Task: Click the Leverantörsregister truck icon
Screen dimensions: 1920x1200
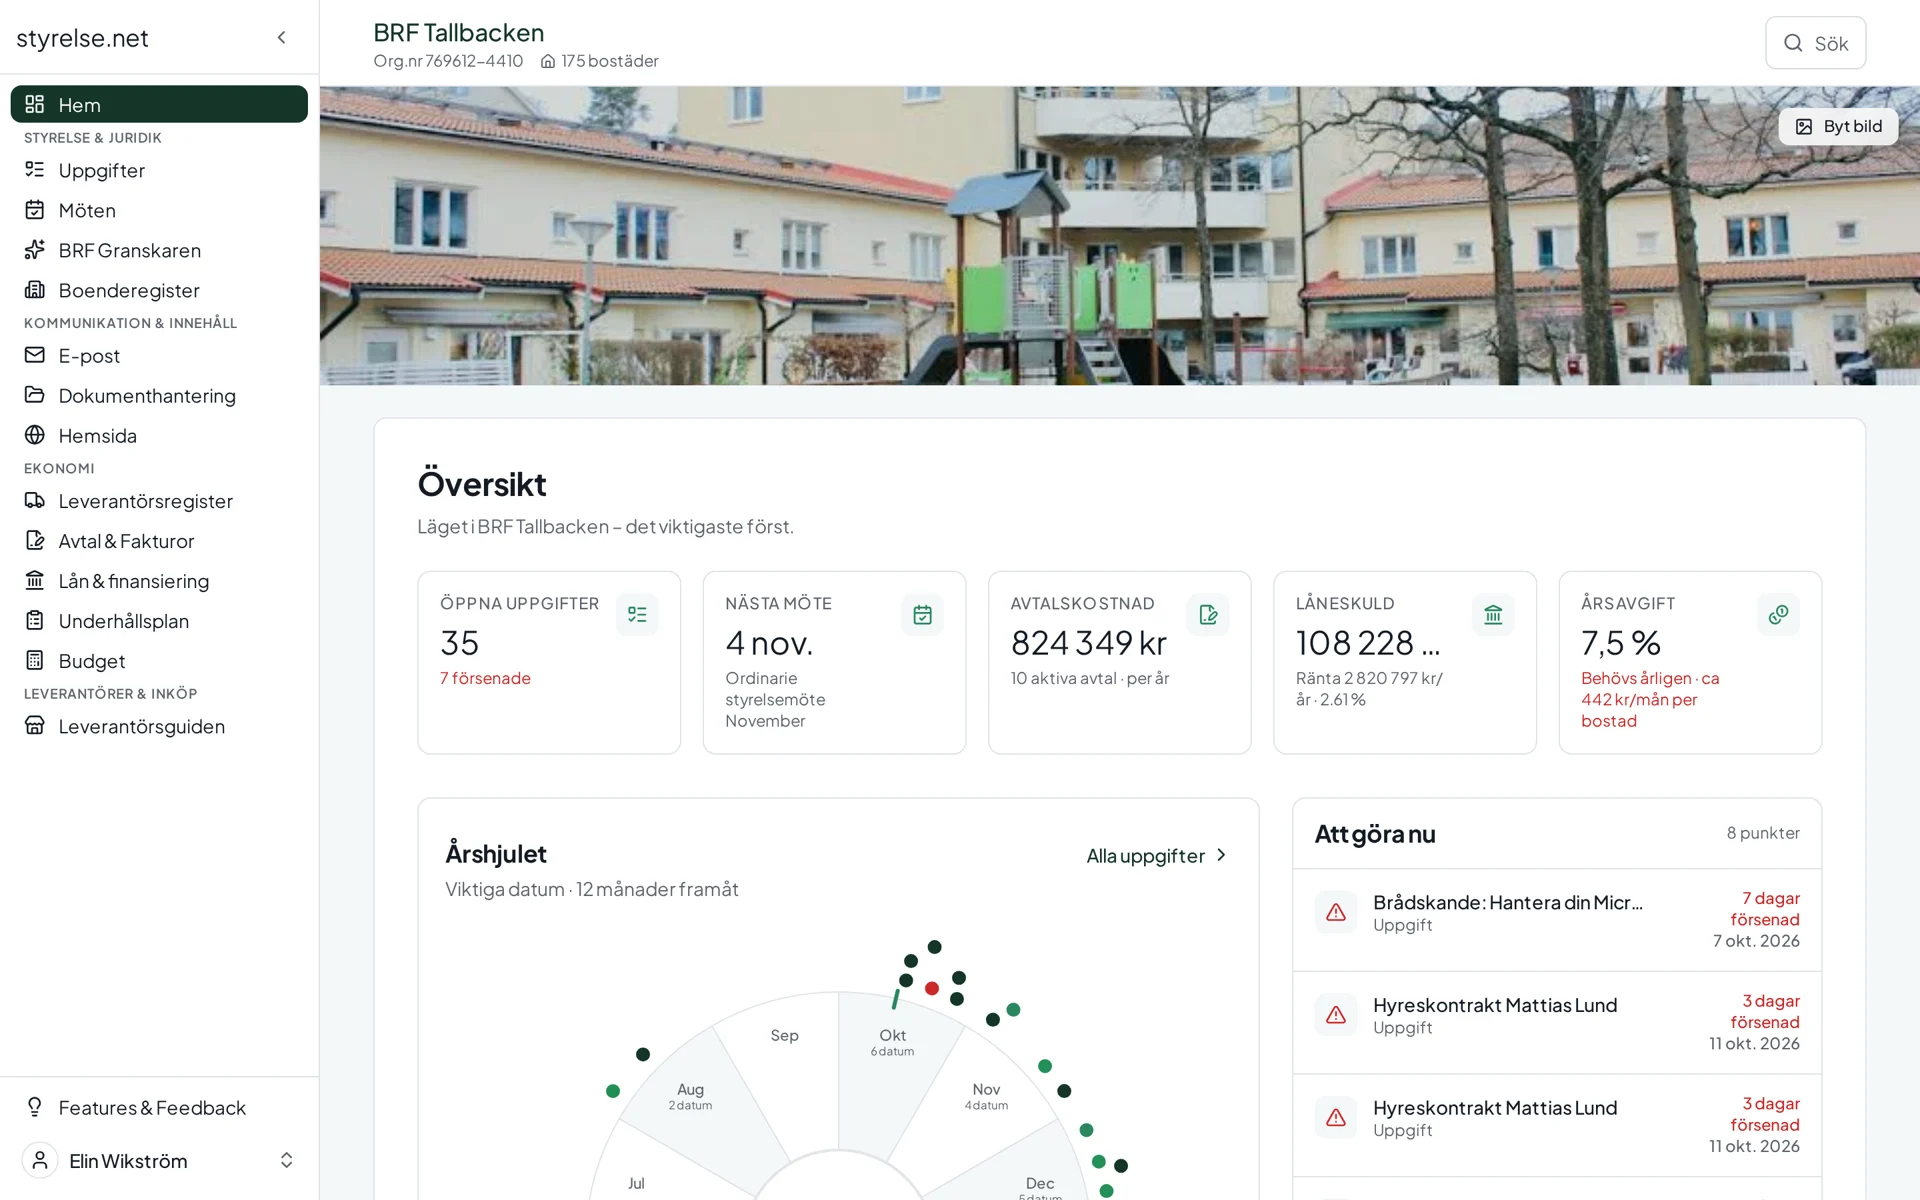Action: pos(35,500)
